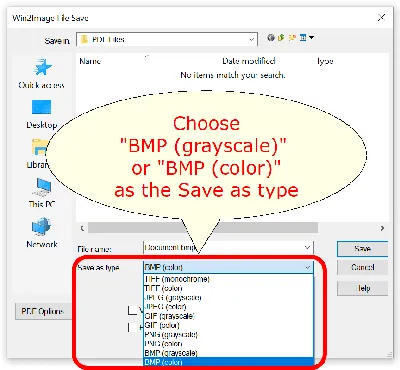Viewport: 400px width, 370px height.
Task: Click the scroll left arrow
Action: [x=82, y=228]
